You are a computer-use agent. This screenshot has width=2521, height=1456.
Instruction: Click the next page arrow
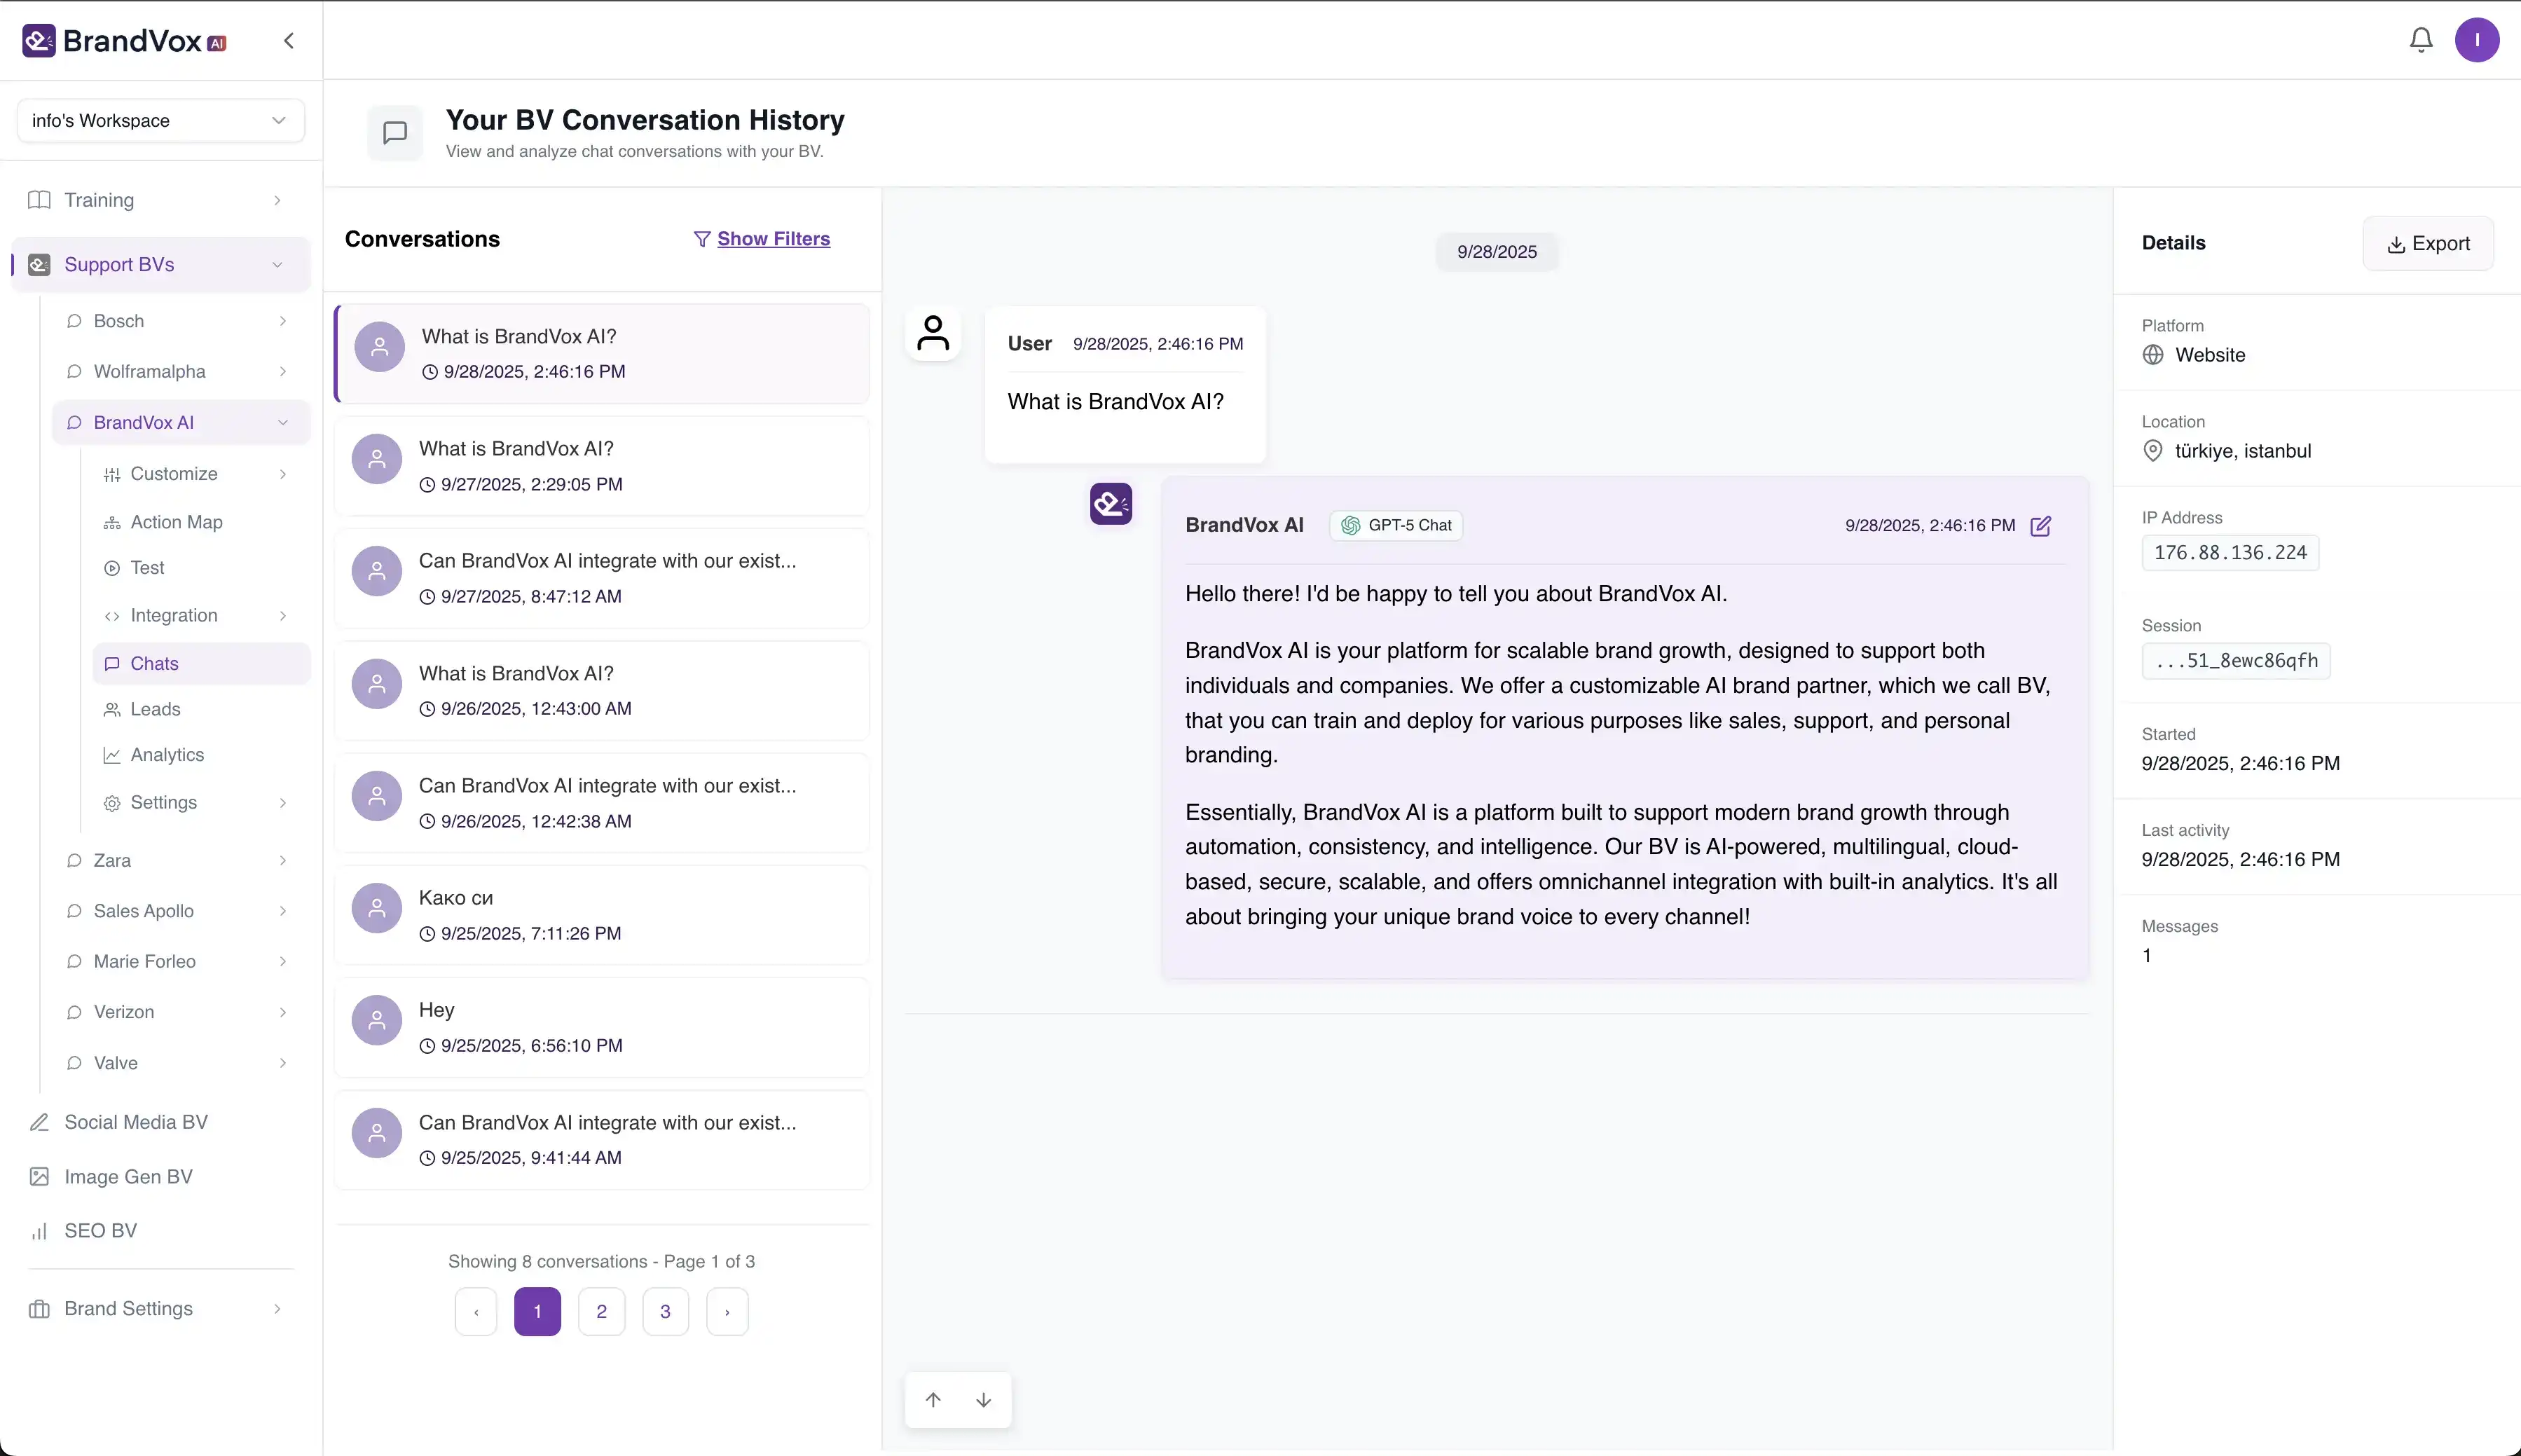(727, 1312)
